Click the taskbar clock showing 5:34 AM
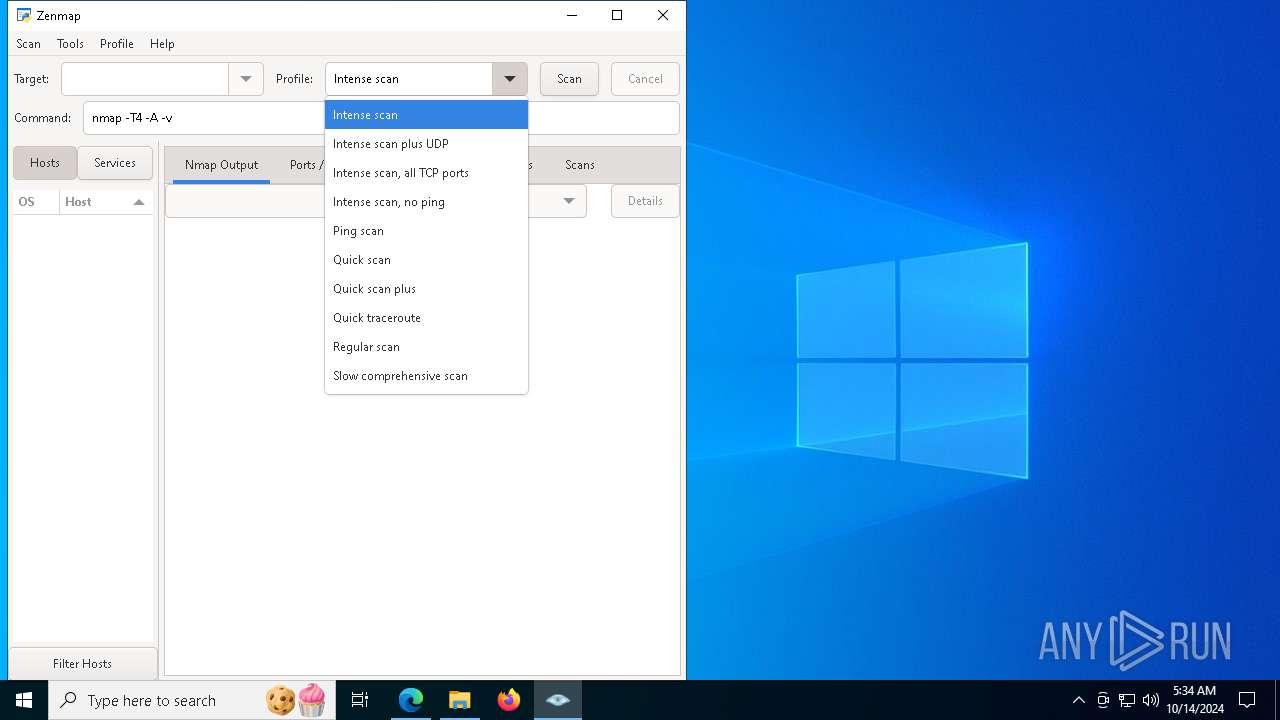Image resolution: width=1280 pixels, height=720 pixels. pyautogui.click(x=1194, y=700)
